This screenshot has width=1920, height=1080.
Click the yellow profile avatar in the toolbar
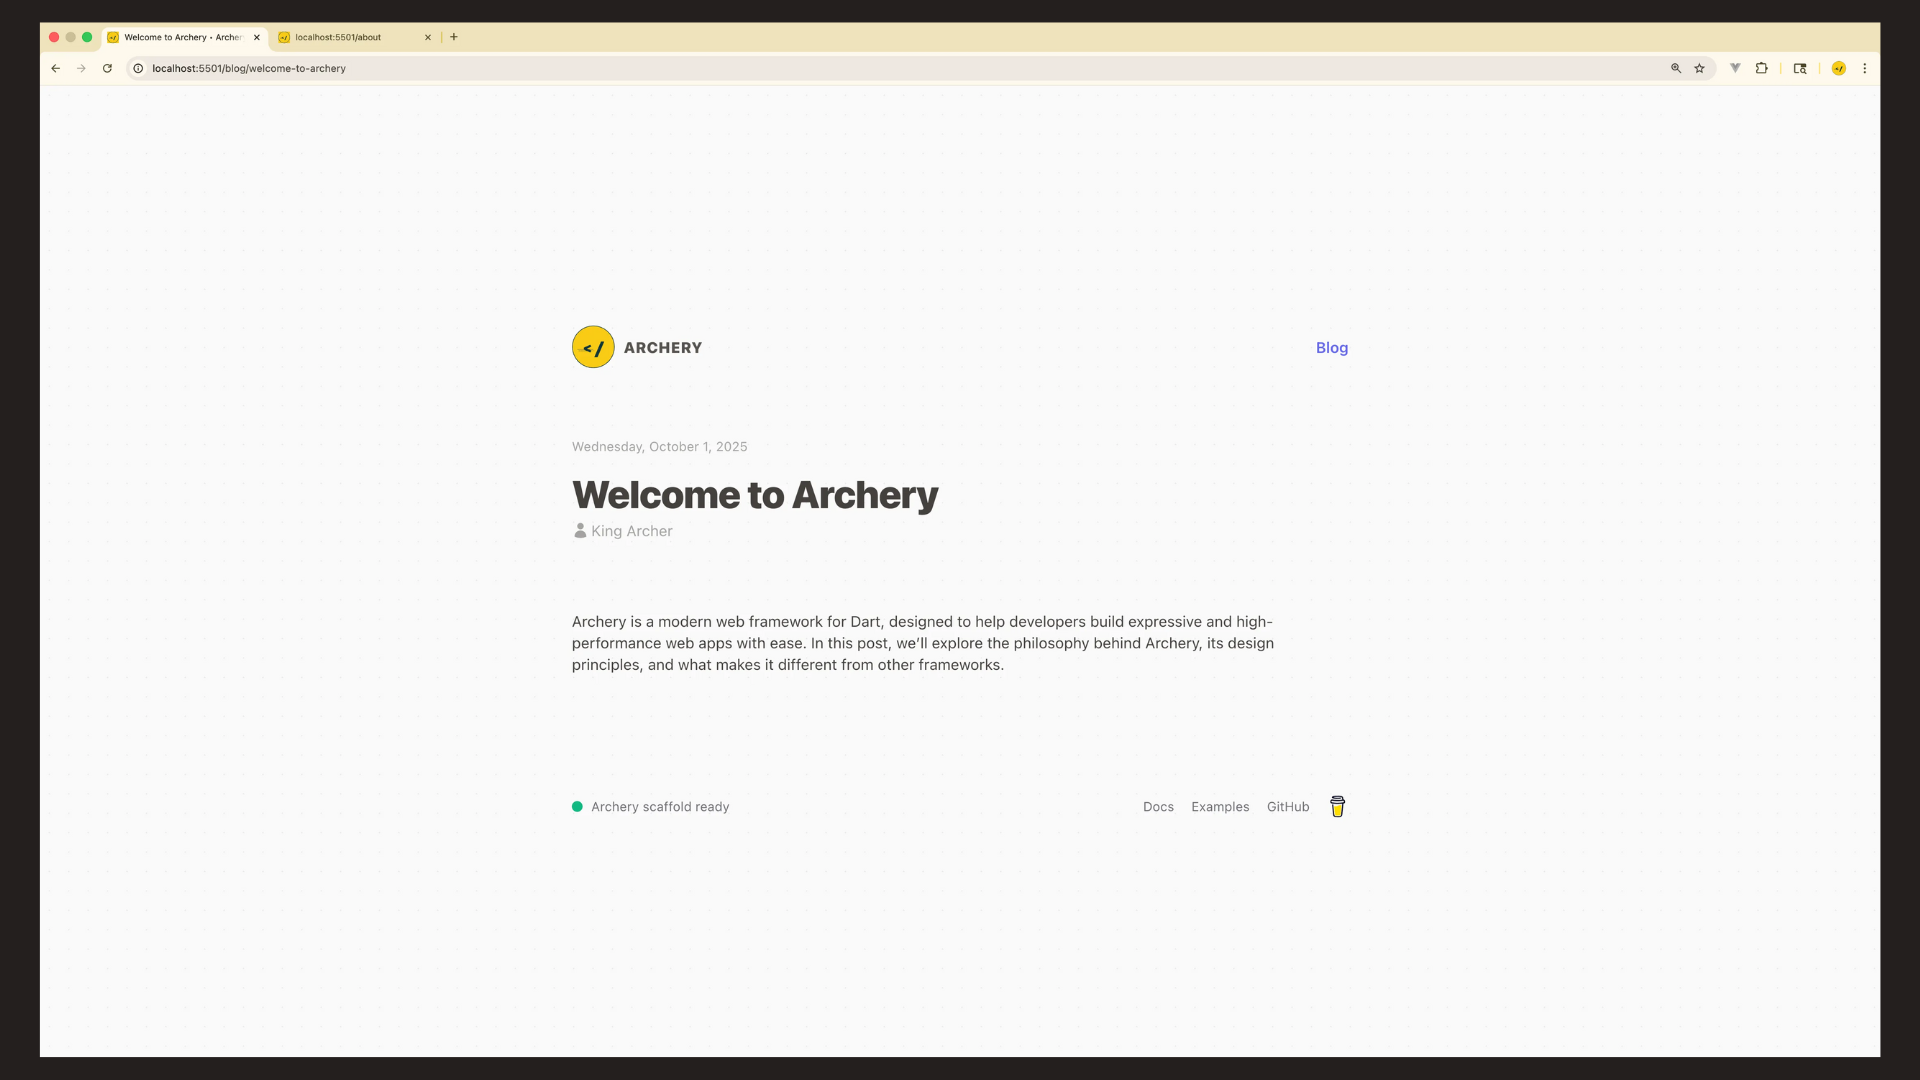(1838, 69)
